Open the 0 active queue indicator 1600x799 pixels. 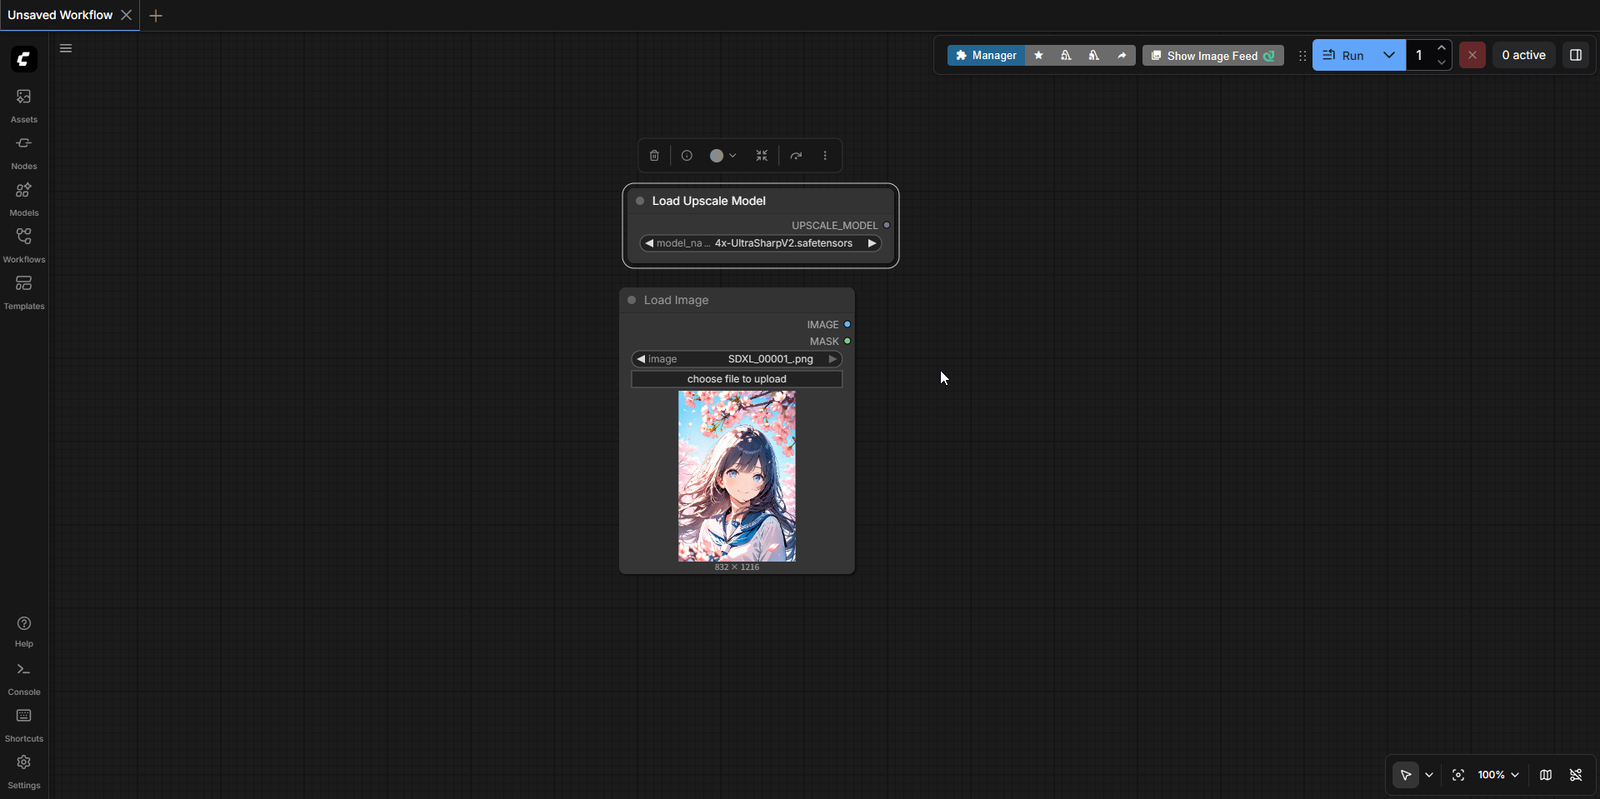pos(1524,56)
